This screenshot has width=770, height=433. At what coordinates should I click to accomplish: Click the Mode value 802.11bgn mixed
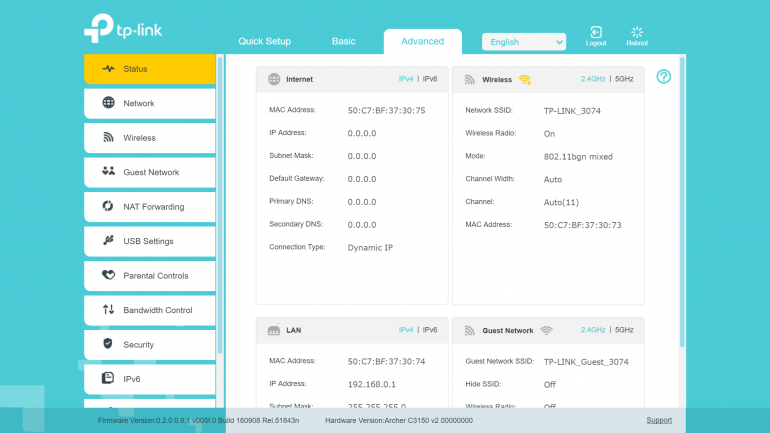tap(578, 157)
